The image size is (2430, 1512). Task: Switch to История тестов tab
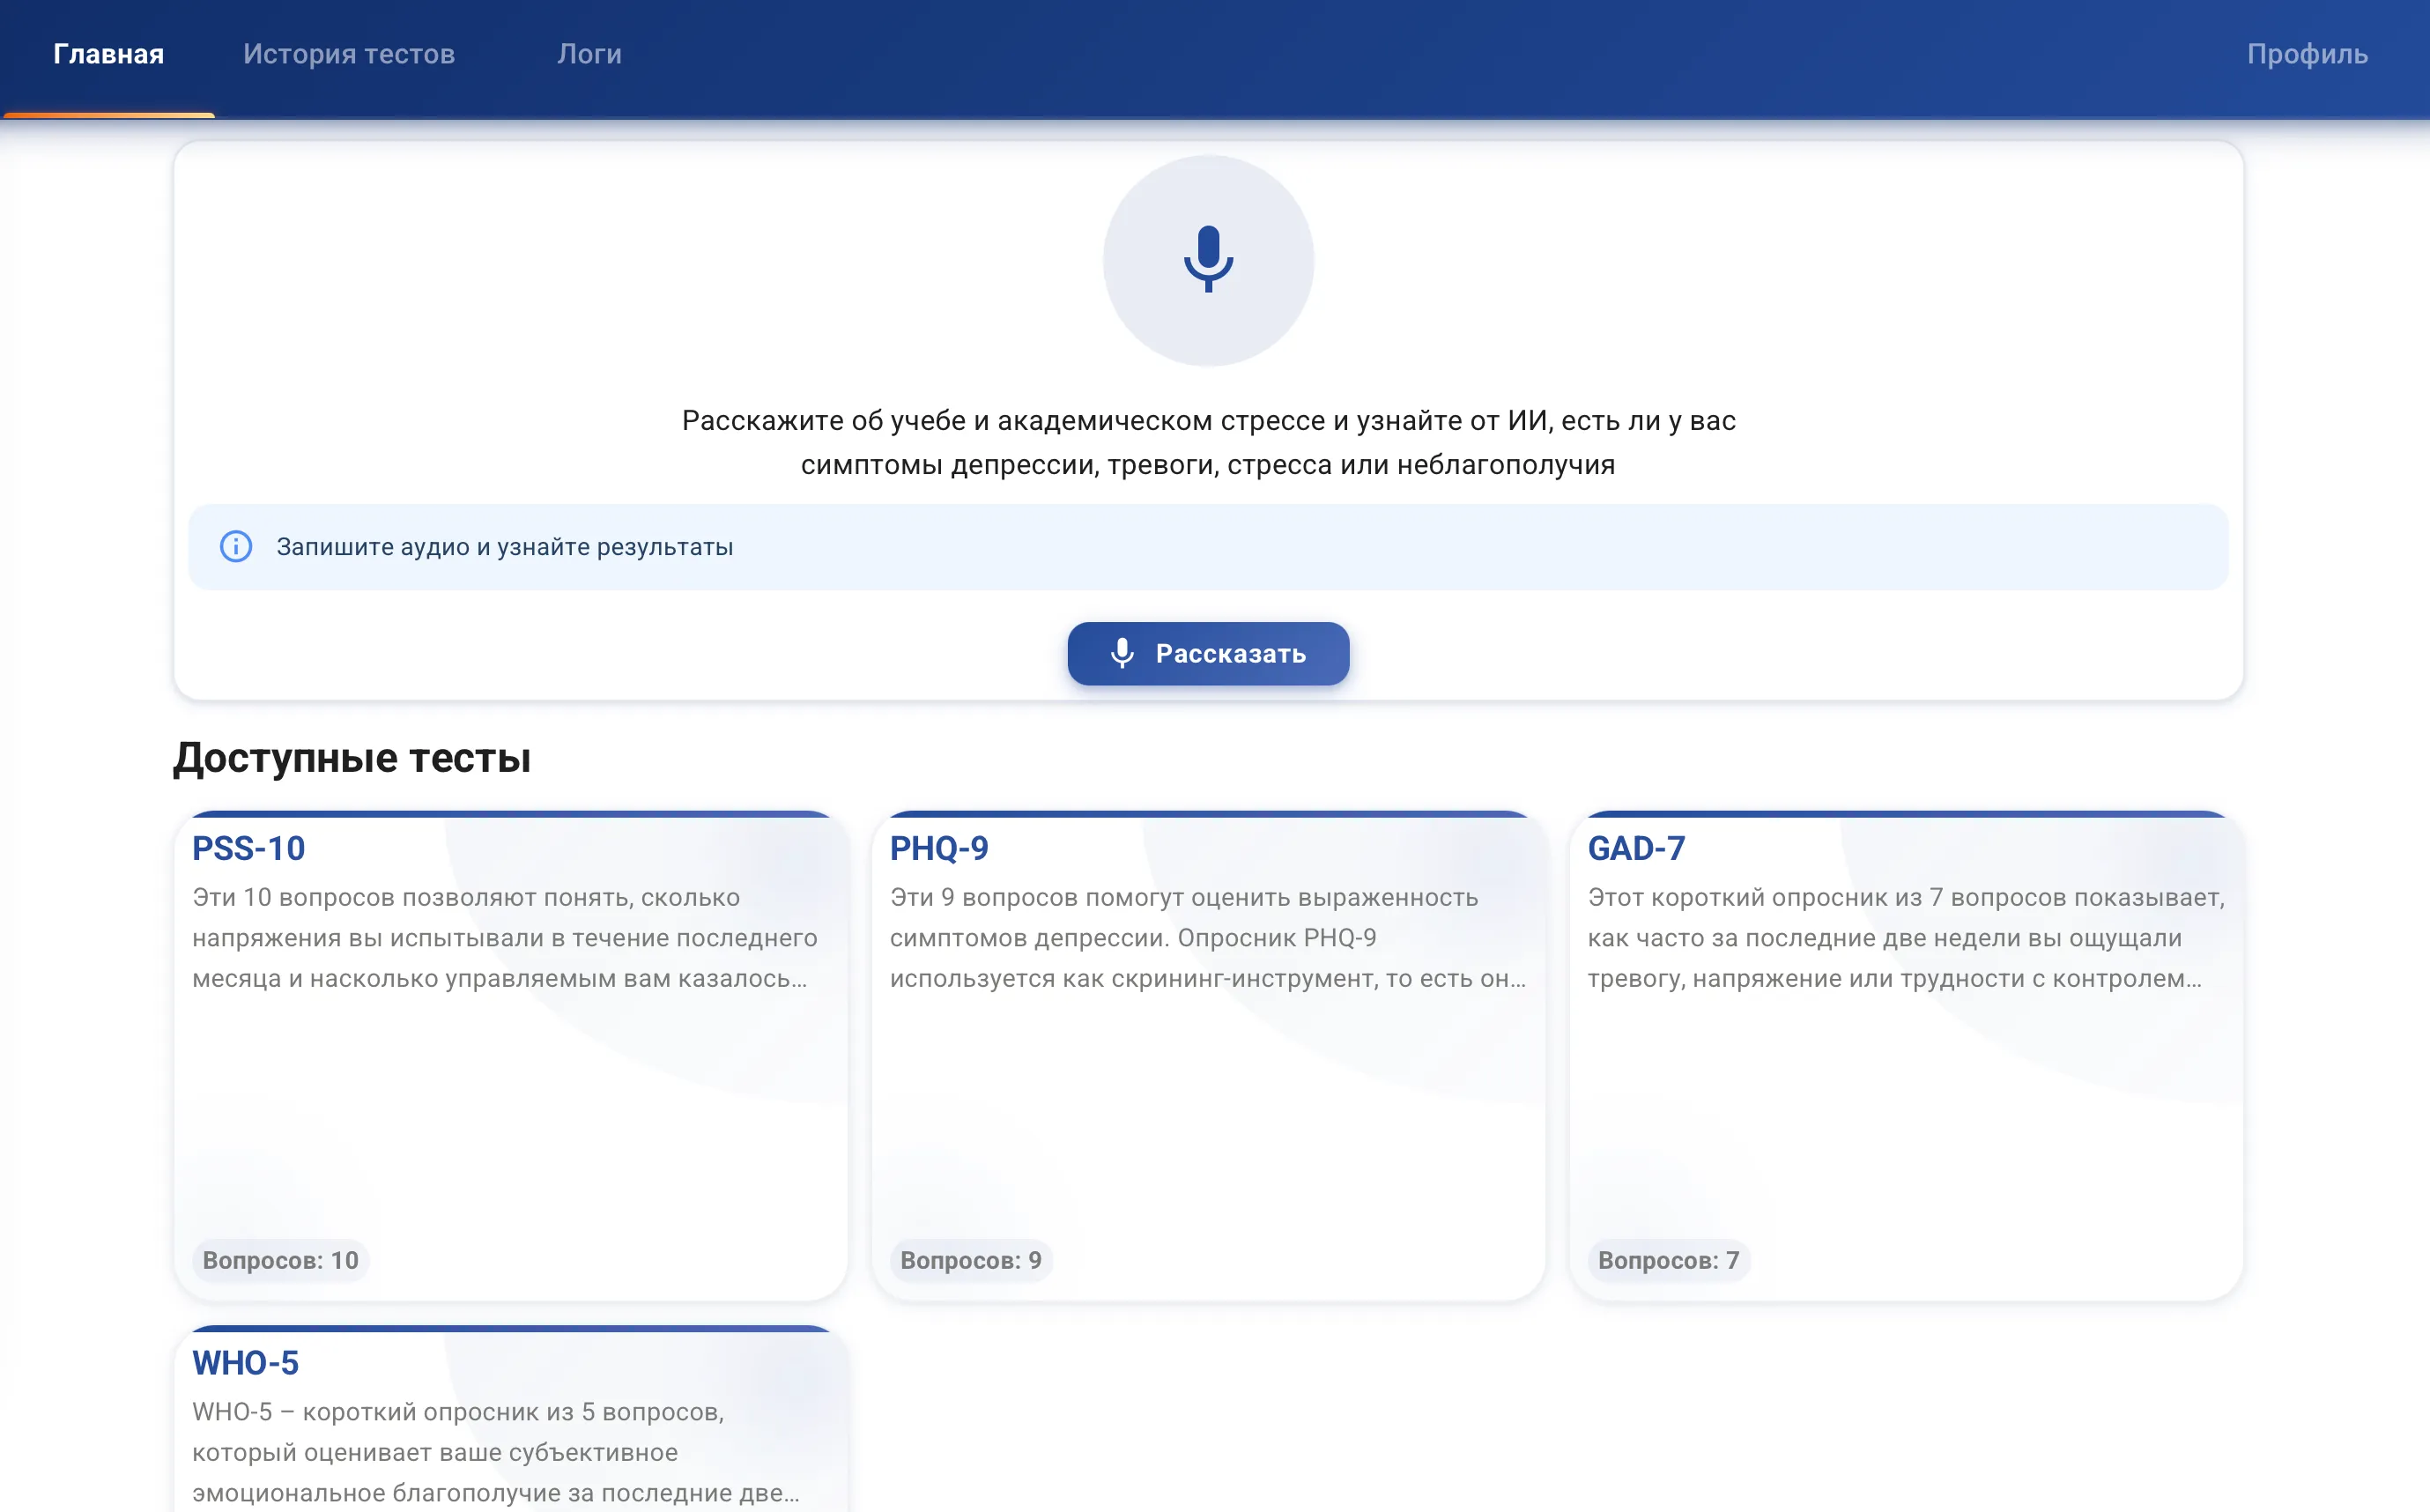349,54
